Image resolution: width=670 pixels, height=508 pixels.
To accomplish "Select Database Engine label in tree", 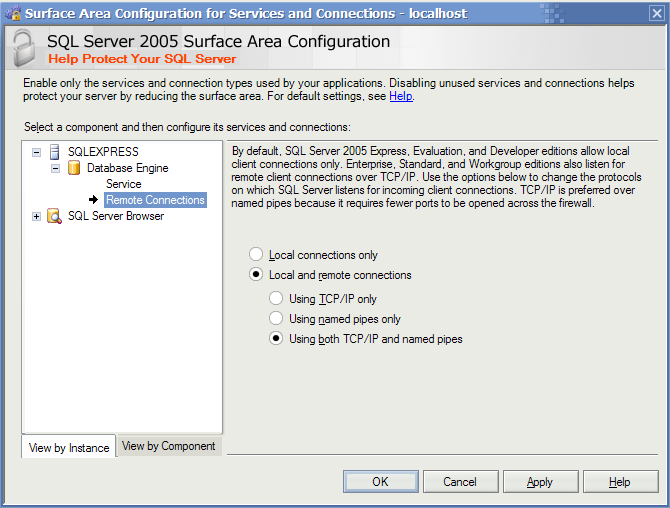I will click(127, 168).
